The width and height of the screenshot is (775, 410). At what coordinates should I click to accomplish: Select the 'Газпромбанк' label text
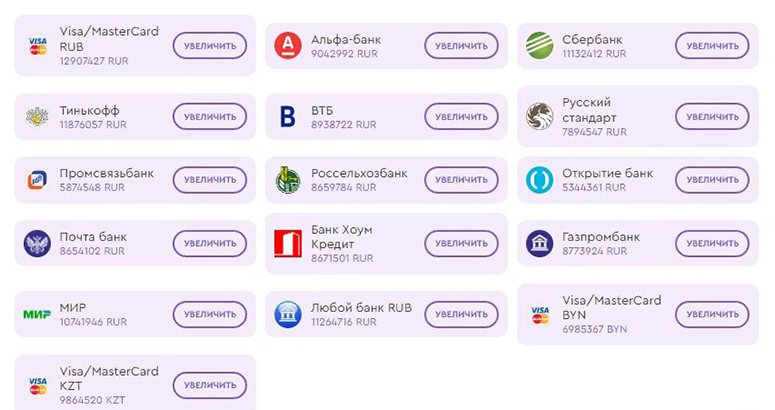click(601, 237)
